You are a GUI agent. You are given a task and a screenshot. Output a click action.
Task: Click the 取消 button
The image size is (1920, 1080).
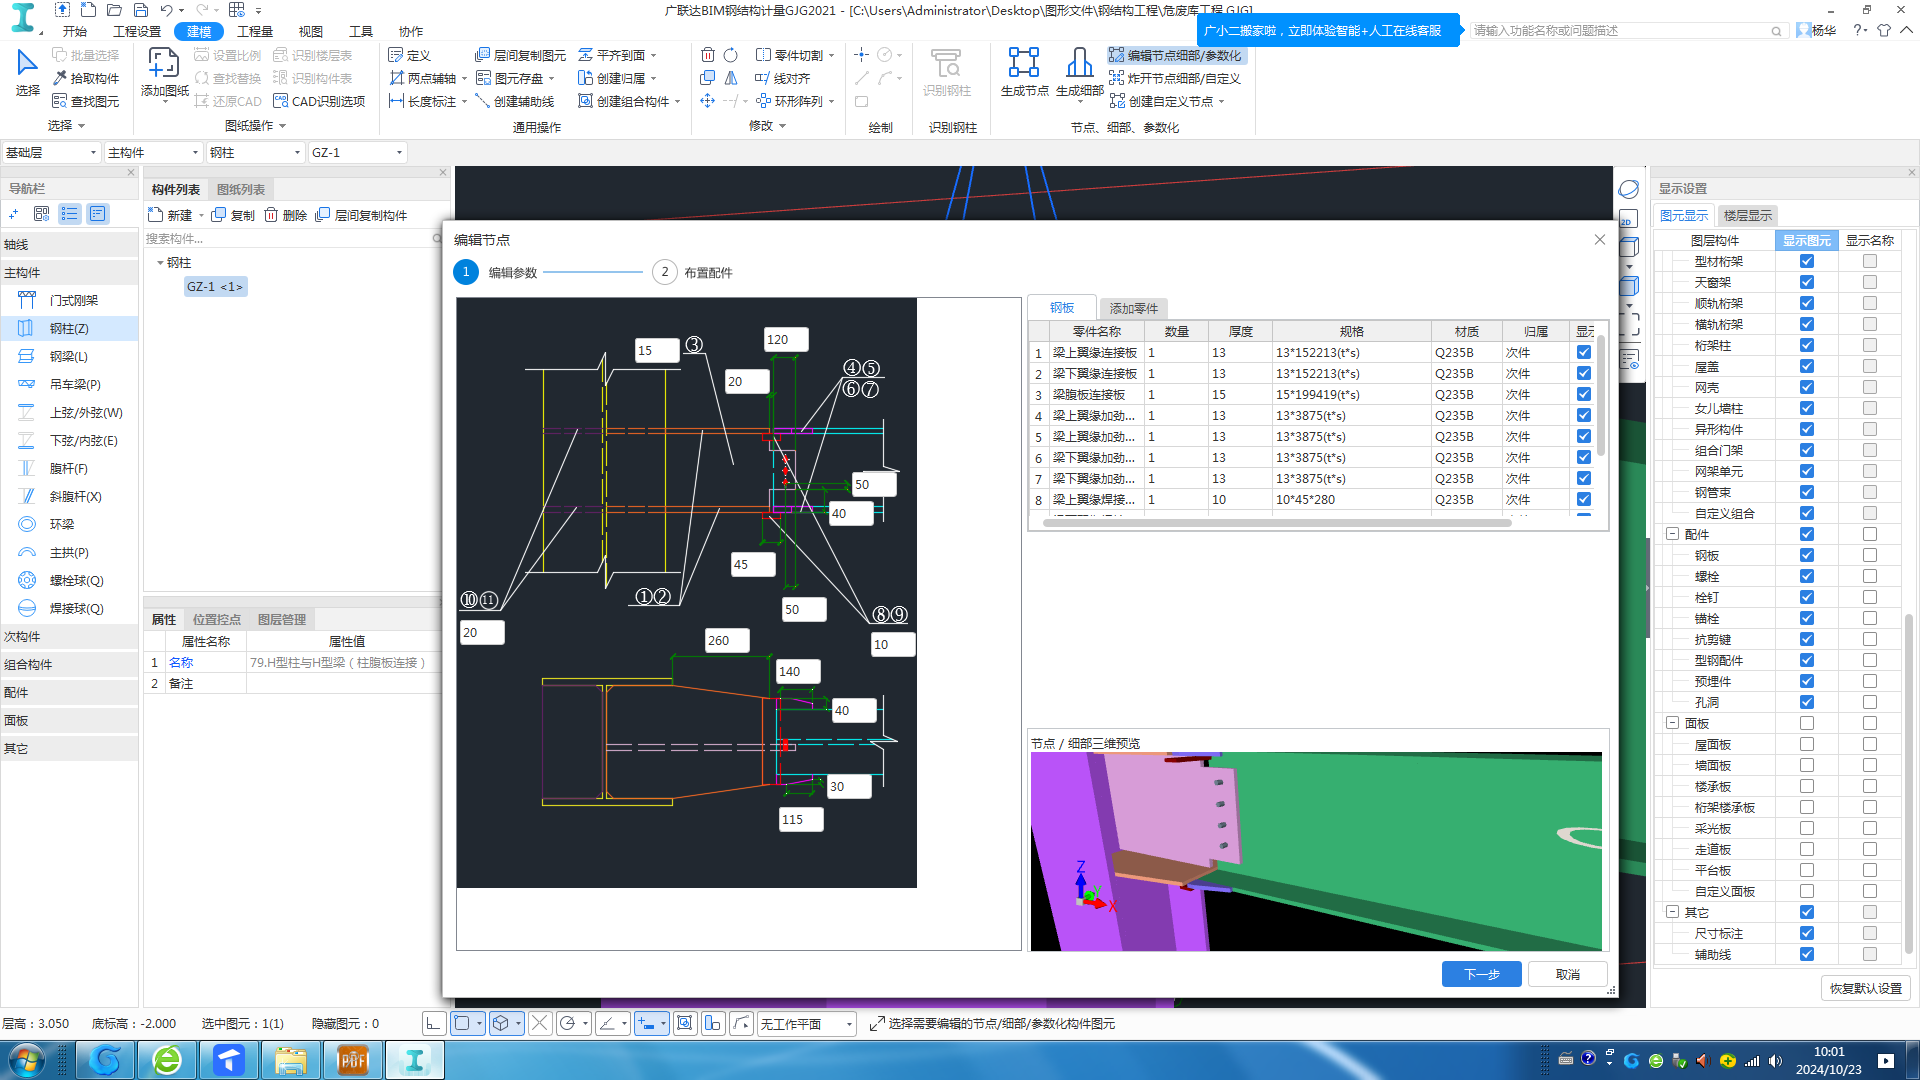pos(1567,974)
